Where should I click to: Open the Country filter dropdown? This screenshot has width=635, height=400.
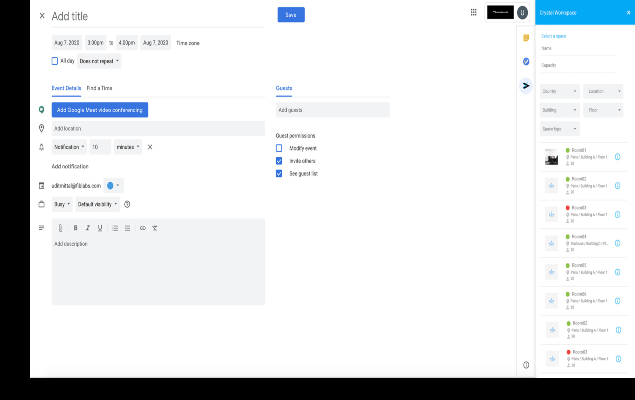pos(560,91)
